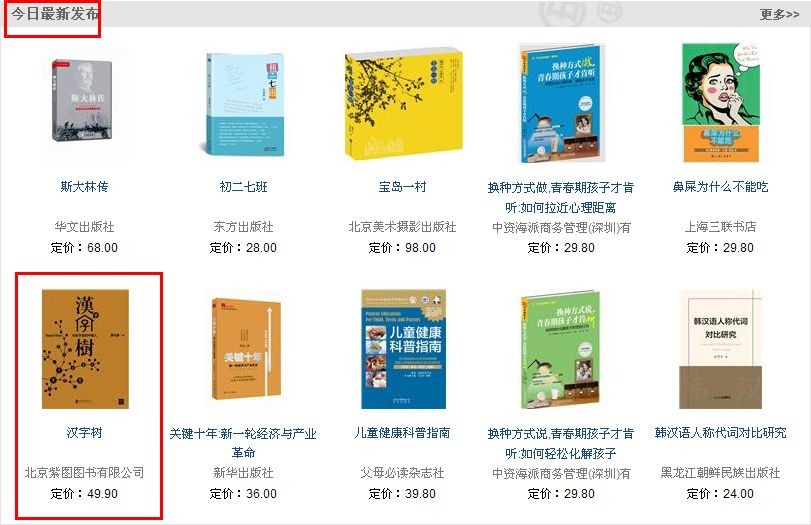The image size is (811, 525).
Task: Open 换种方式说,青春期孩子才肯听 title link
Action: pyautogui.click(x=561, y=443)
